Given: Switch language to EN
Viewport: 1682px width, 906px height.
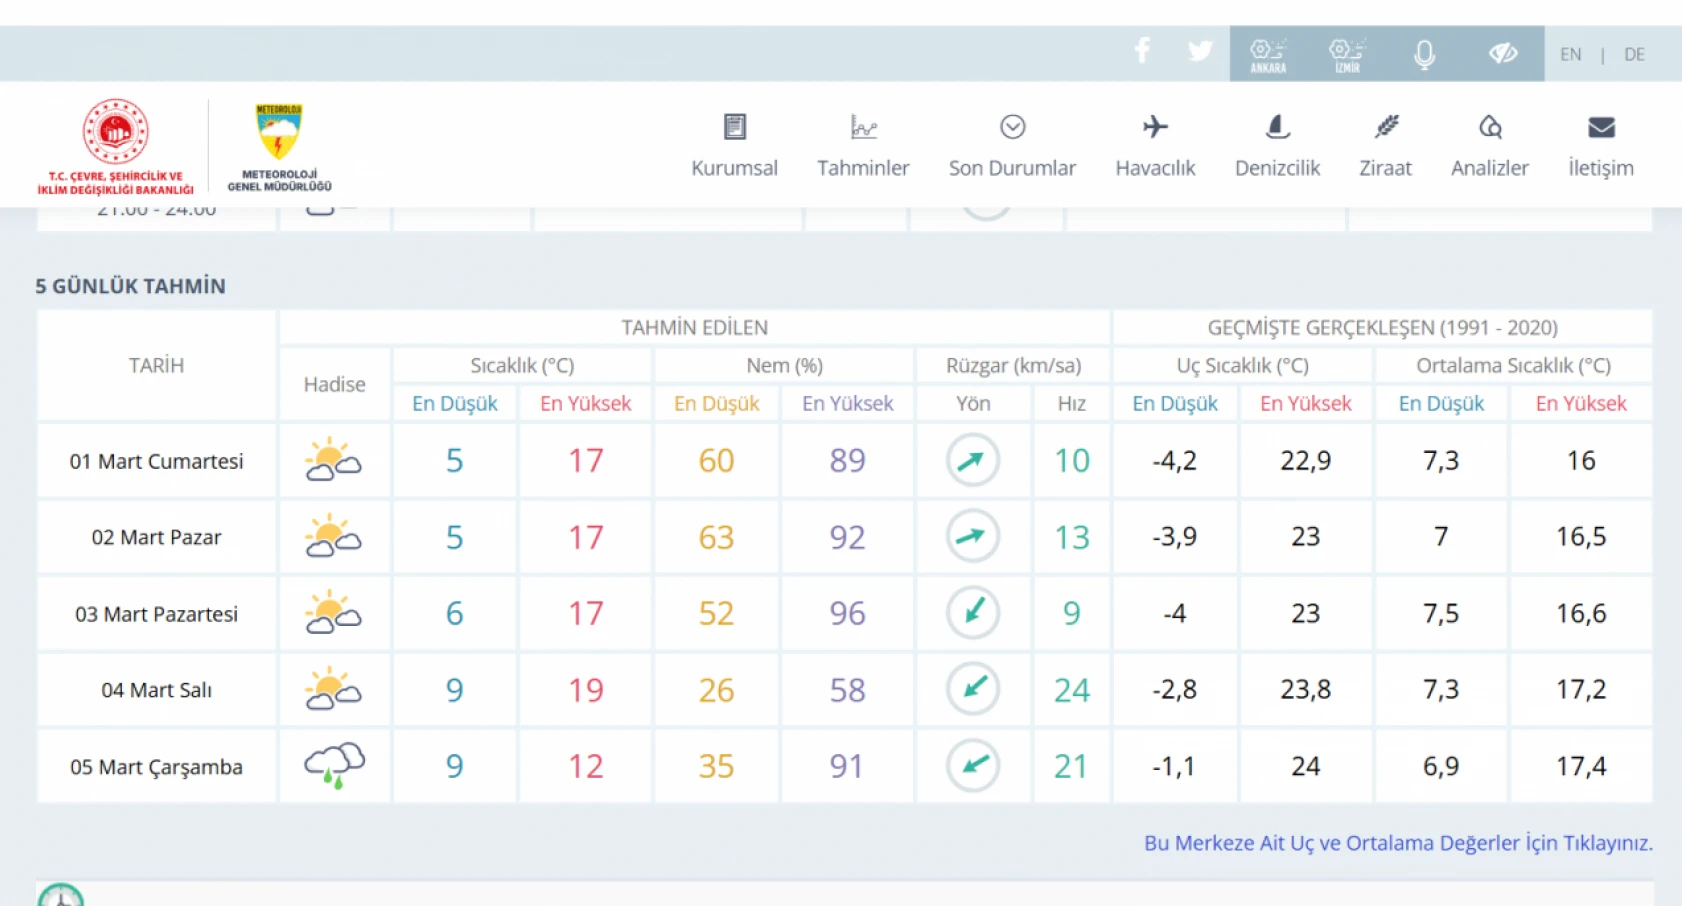Looking at the screenshot, I should point(1570,55).
